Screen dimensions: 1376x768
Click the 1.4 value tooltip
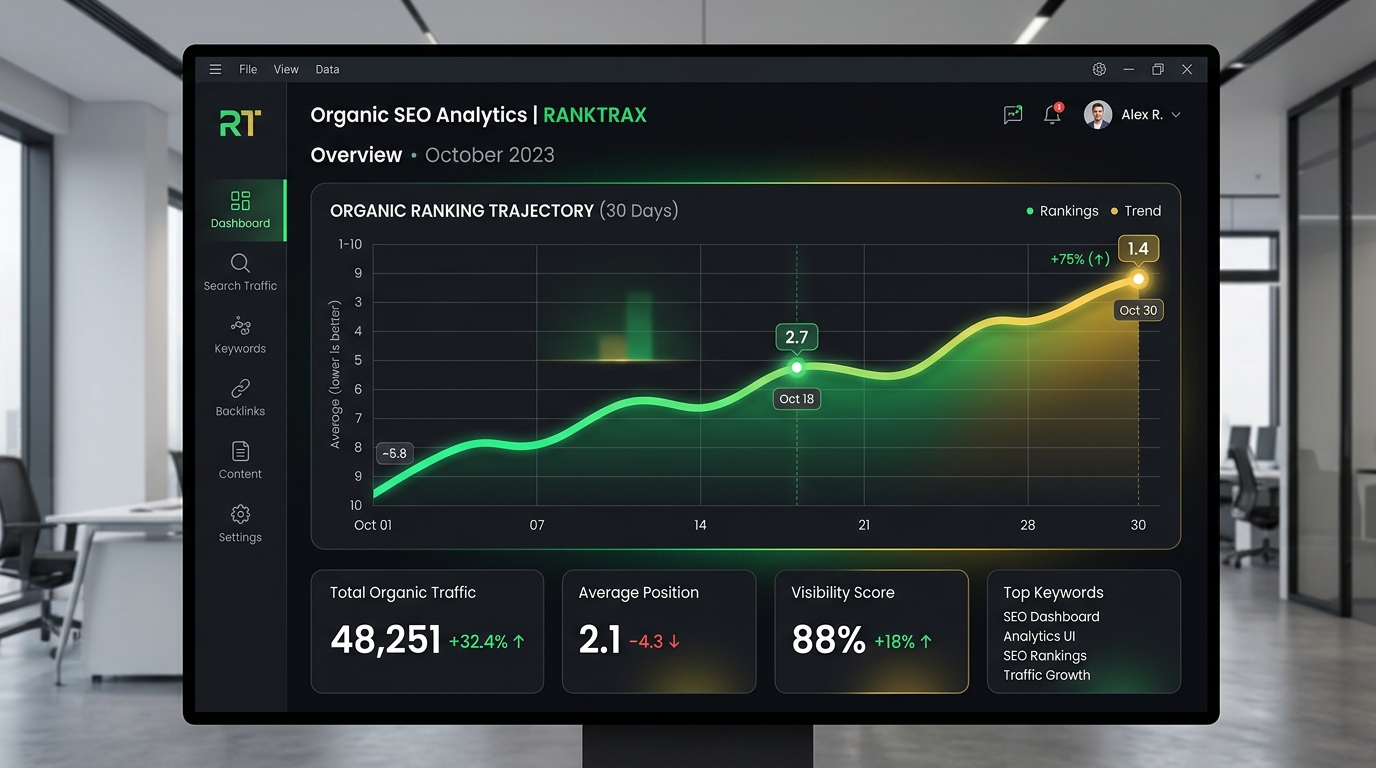1138,249
